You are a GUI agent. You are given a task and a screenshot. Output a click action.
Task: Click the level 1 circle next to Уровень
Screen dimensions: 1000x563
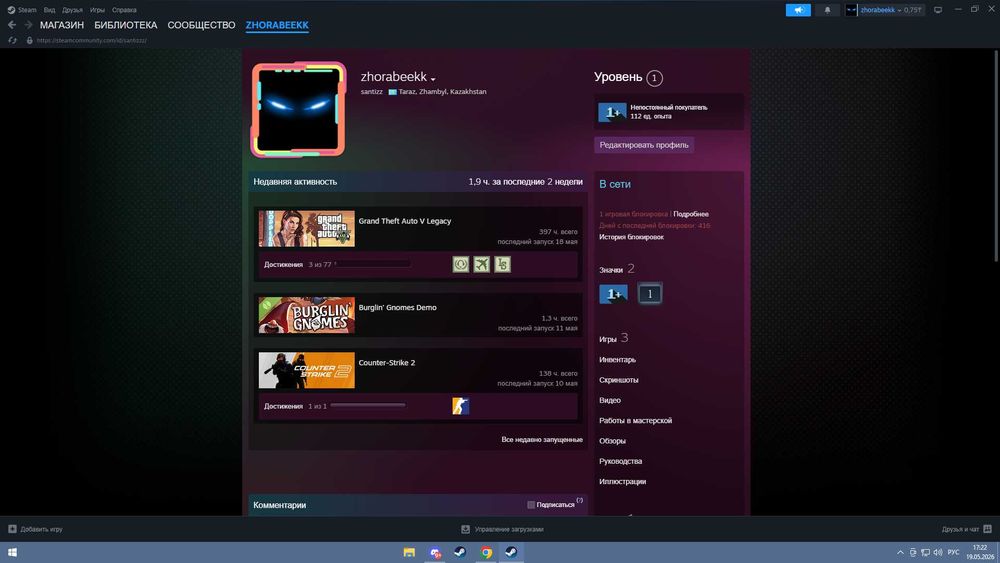click(x=654, y=78)
